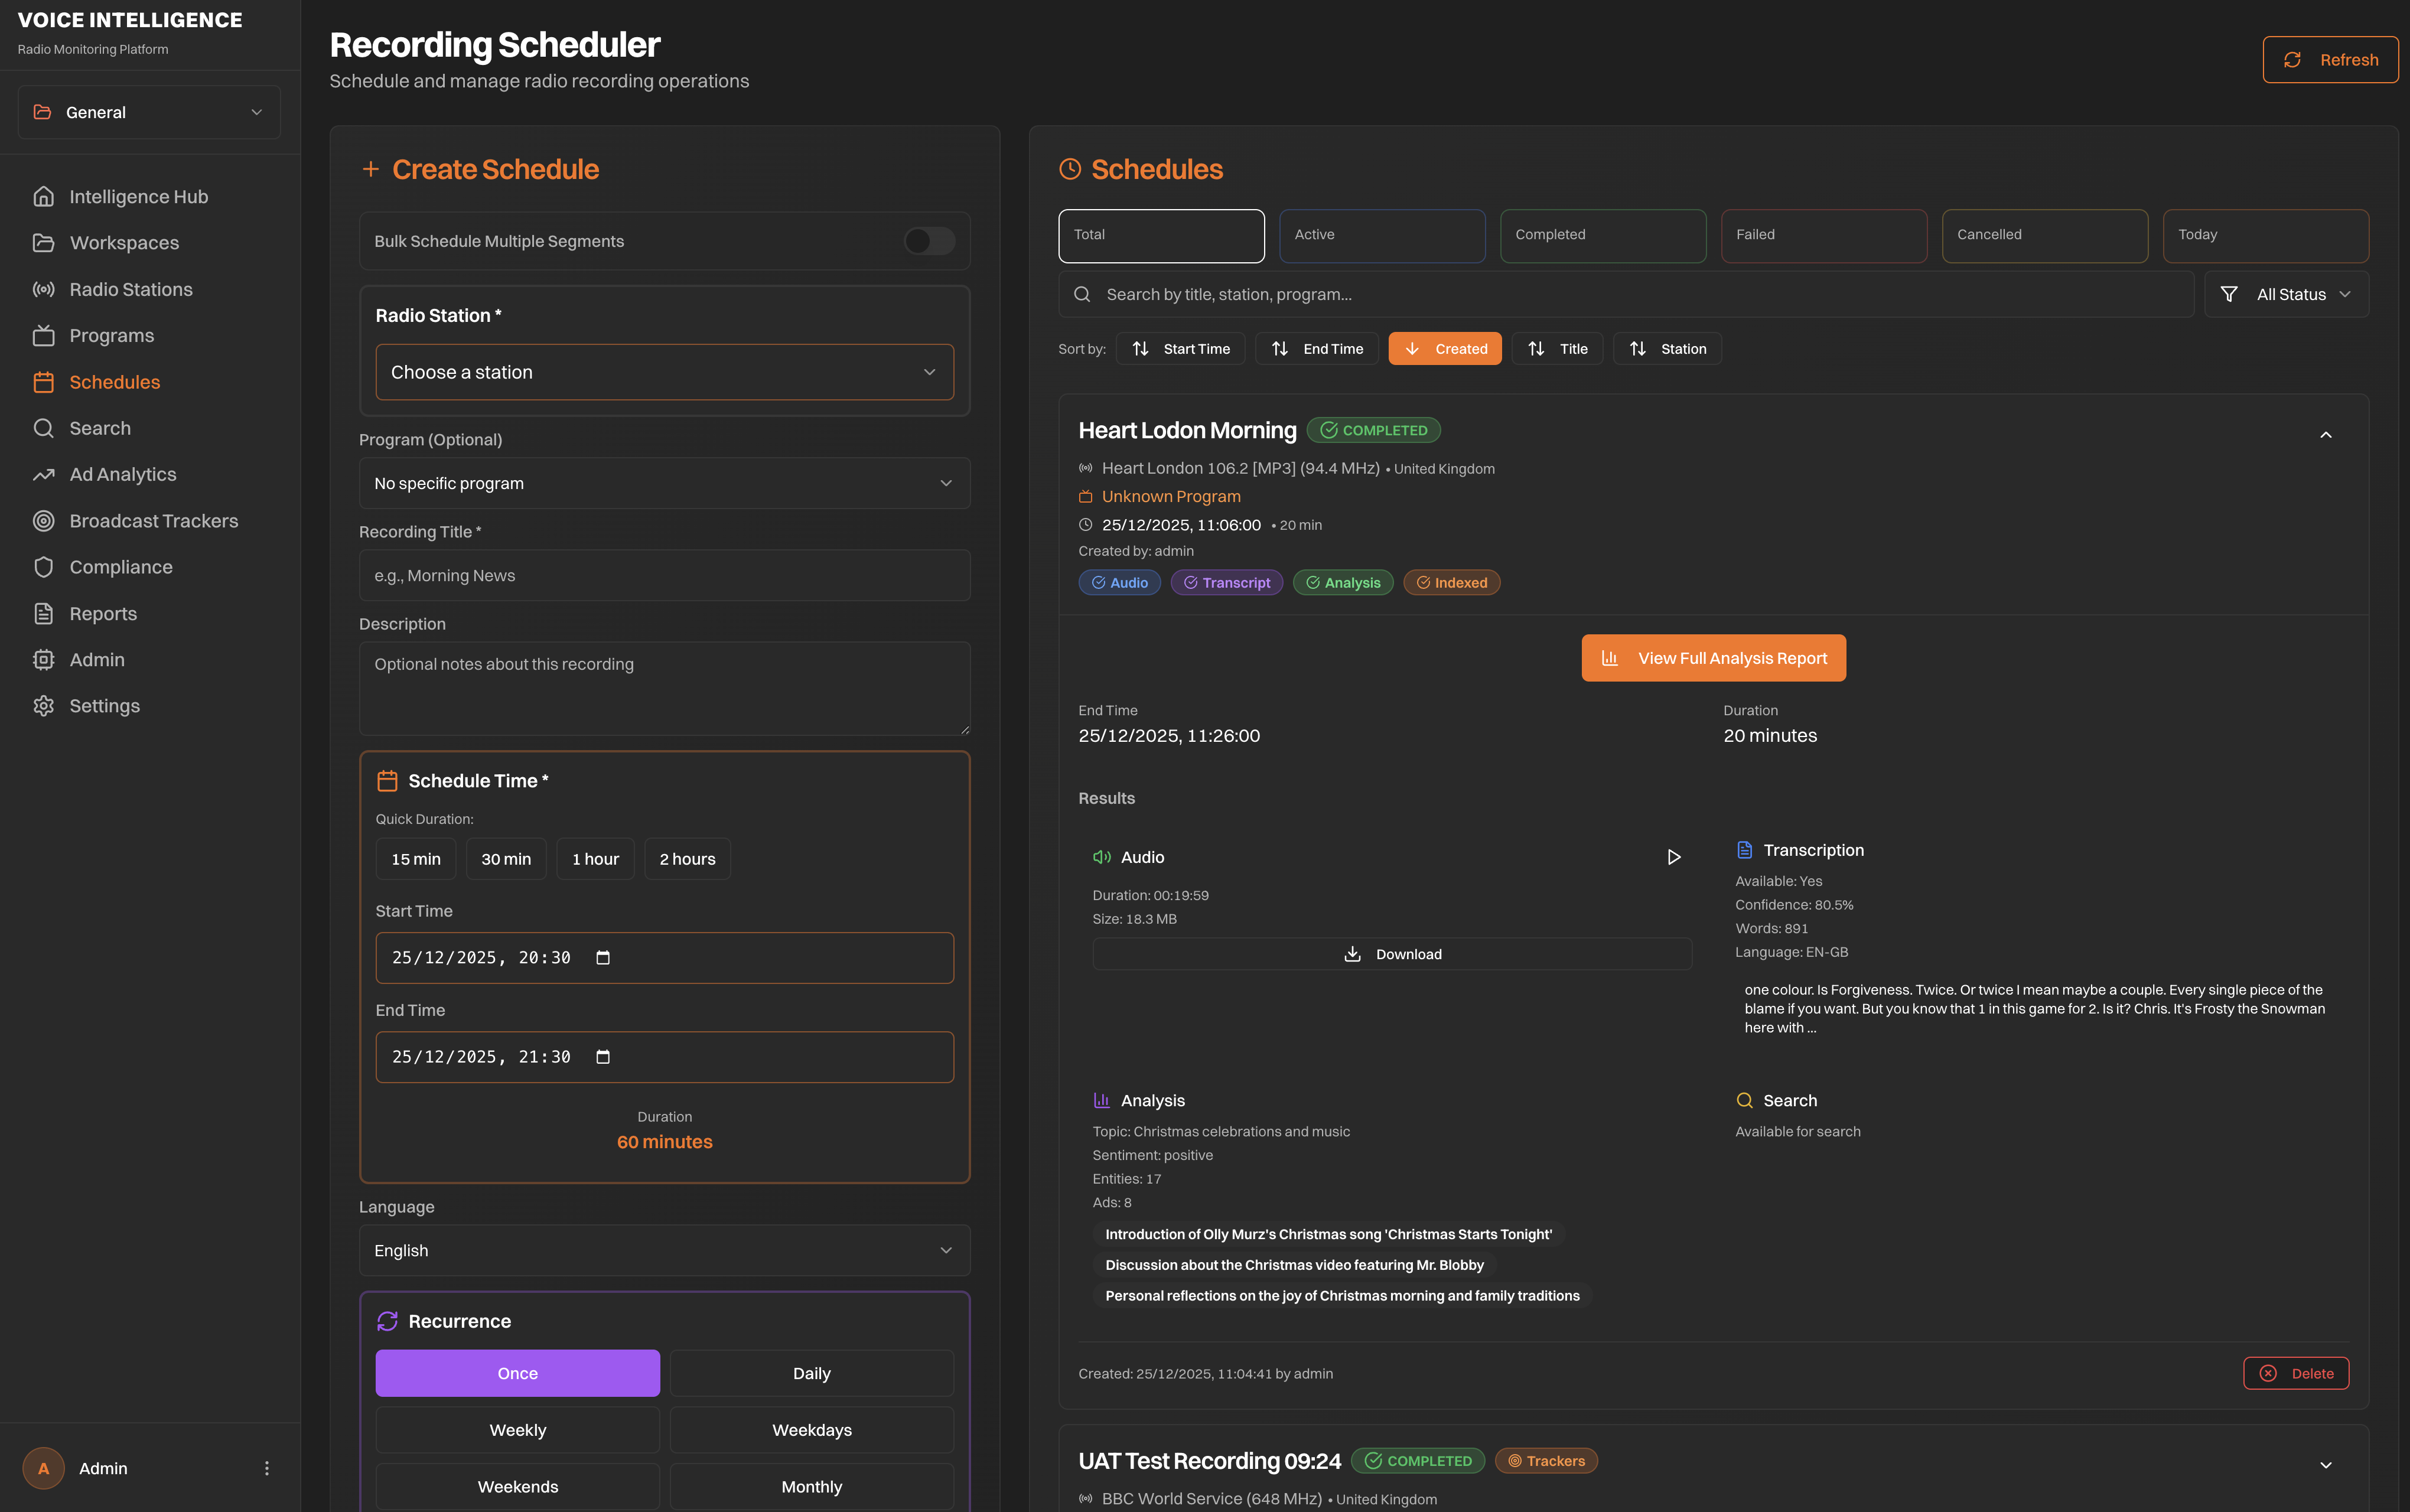Viewport: 2410px width, 1512px height.
Task: Switch to the Completed schedules tab
Action: point(1602,235)
